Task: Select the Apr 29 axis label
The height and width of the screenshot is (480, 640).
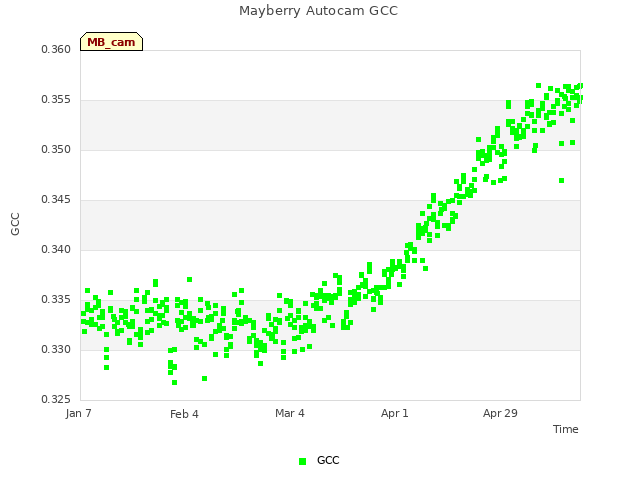Action: coord(500,413)
